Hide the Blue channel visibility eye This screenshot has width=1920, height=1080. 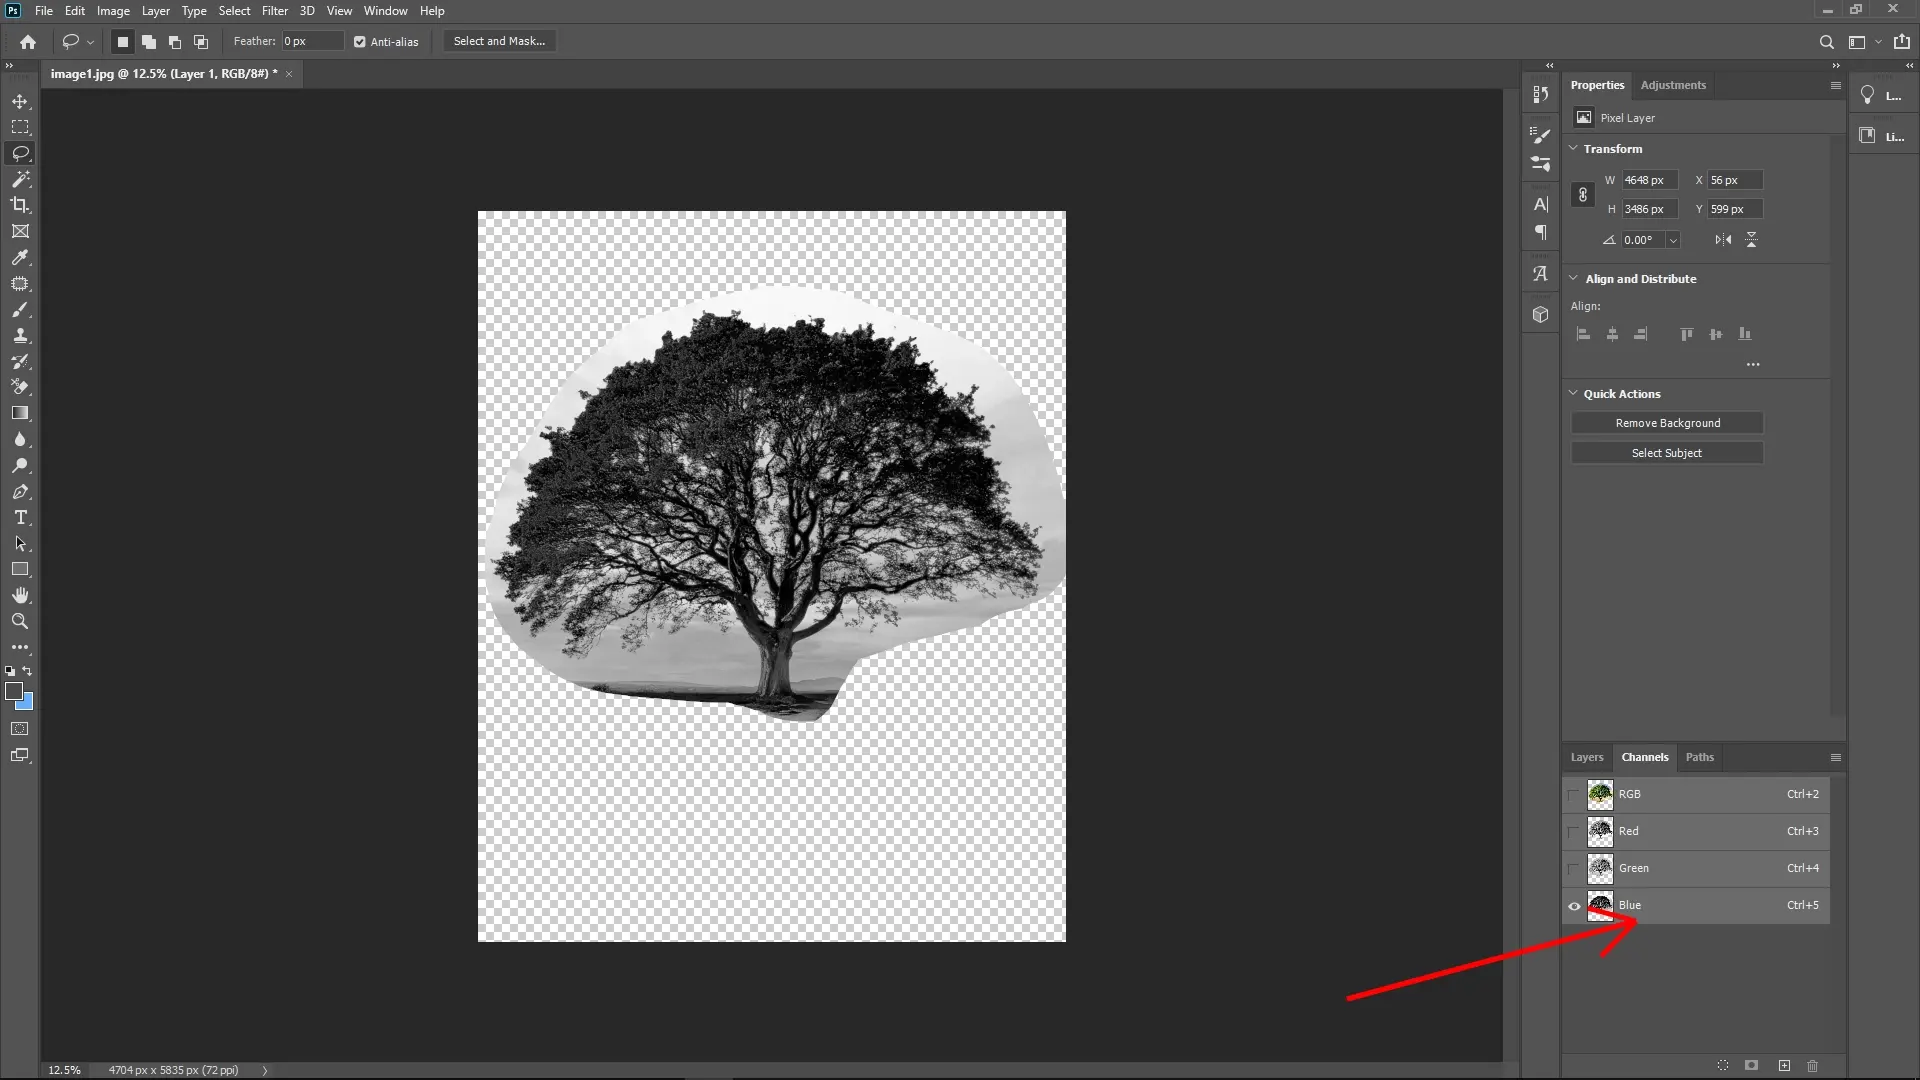click(1573, 905)
